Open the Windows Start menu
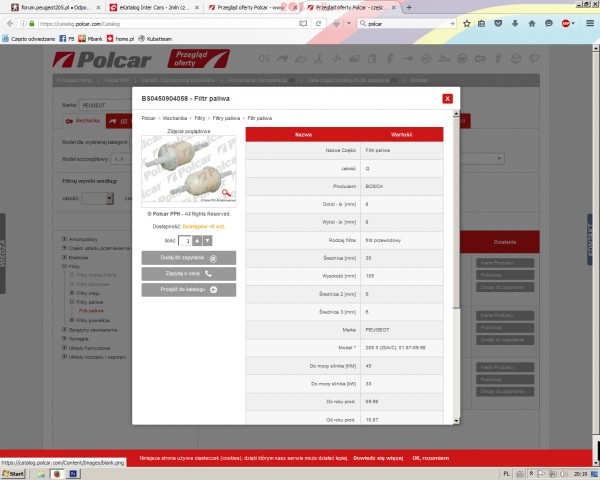Screen dimensions: 600x480 13,472
